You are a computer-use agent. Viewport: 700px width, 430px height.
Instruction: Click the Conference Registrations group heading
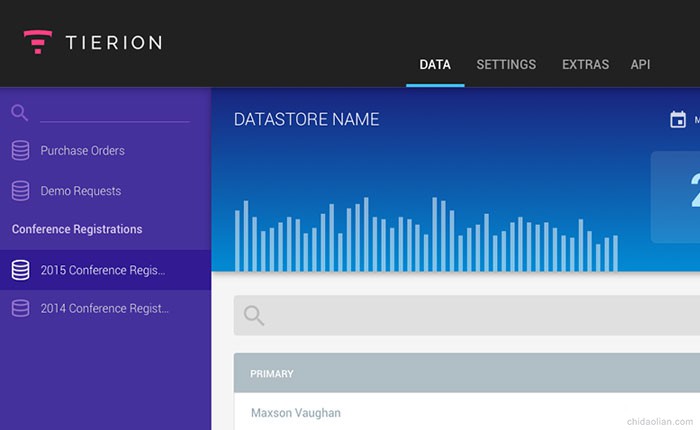click(x=77, y=229)
